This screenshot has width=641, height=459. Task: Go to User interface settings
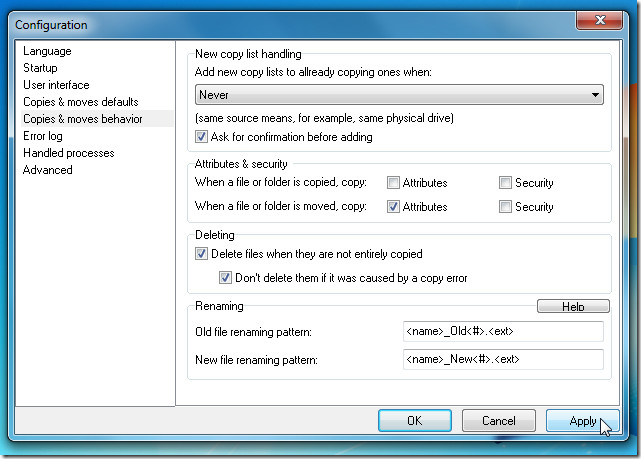(x=56, y=85)
